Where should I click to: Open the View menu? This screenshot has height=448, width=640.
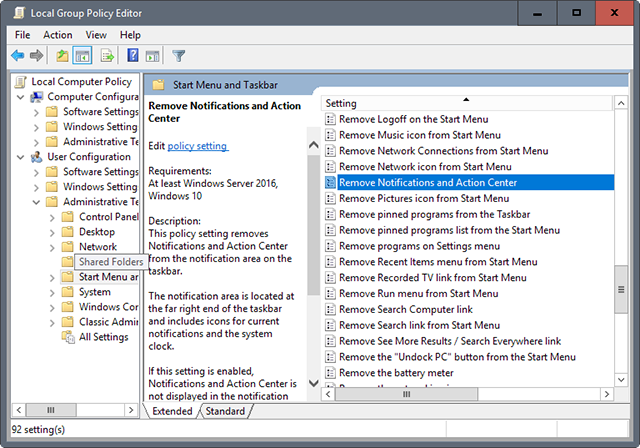click(96, 35)
